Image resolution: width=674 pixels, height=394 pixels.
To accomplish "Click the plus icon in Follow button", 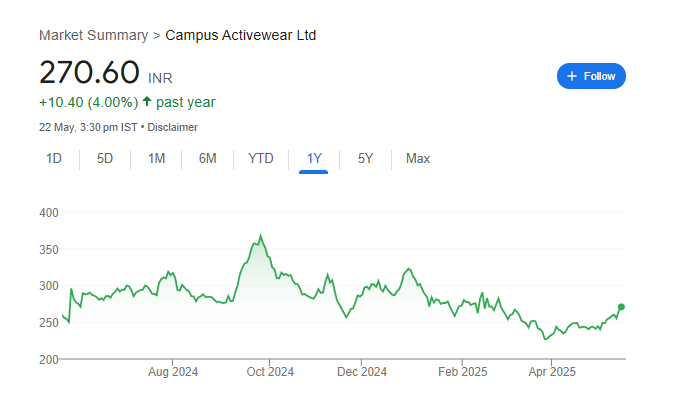I will pos(572,76).
